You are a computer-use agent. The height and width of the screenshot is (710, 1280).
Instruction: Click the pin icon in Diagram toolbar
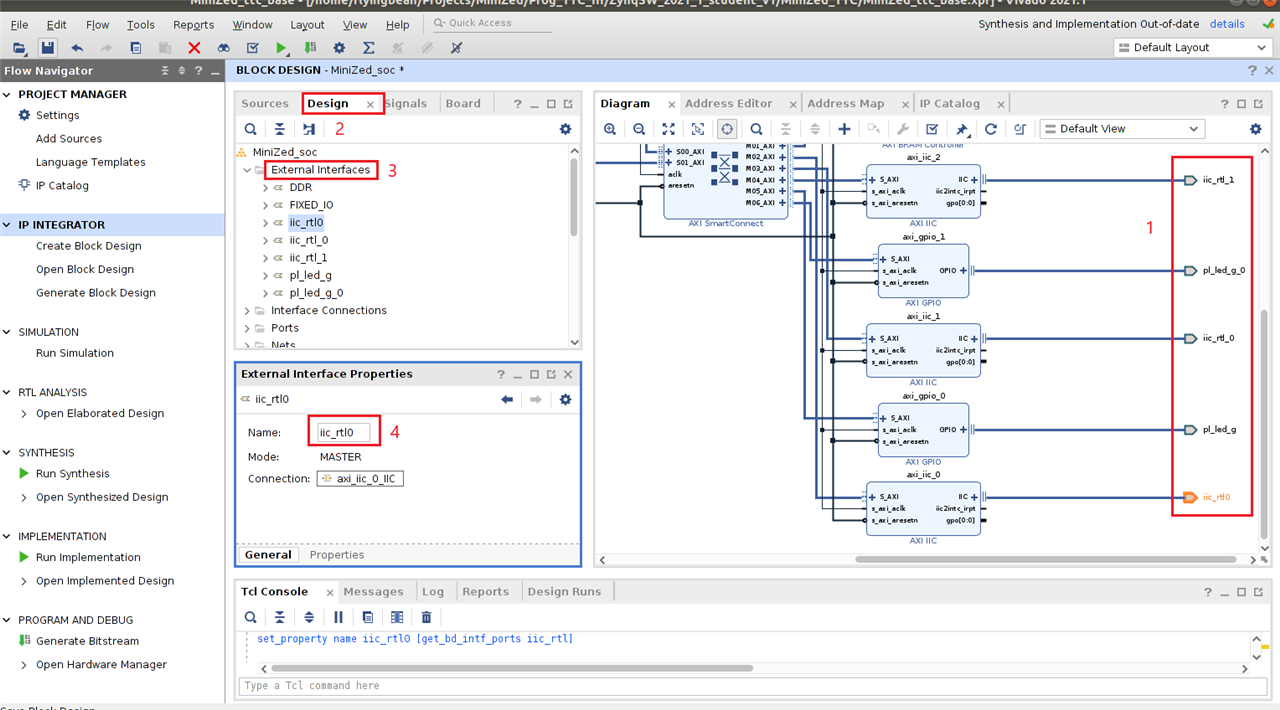pos(962,129)
